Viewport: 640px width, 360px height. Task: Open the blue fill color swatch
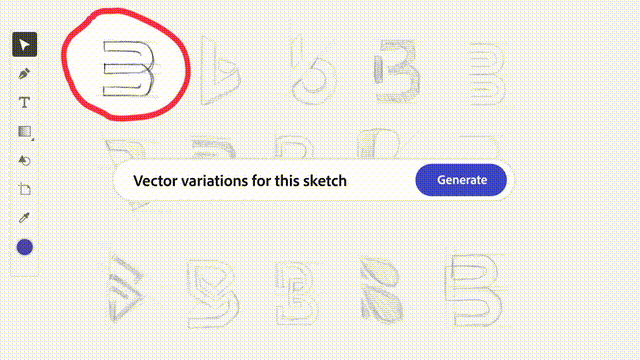24,247
